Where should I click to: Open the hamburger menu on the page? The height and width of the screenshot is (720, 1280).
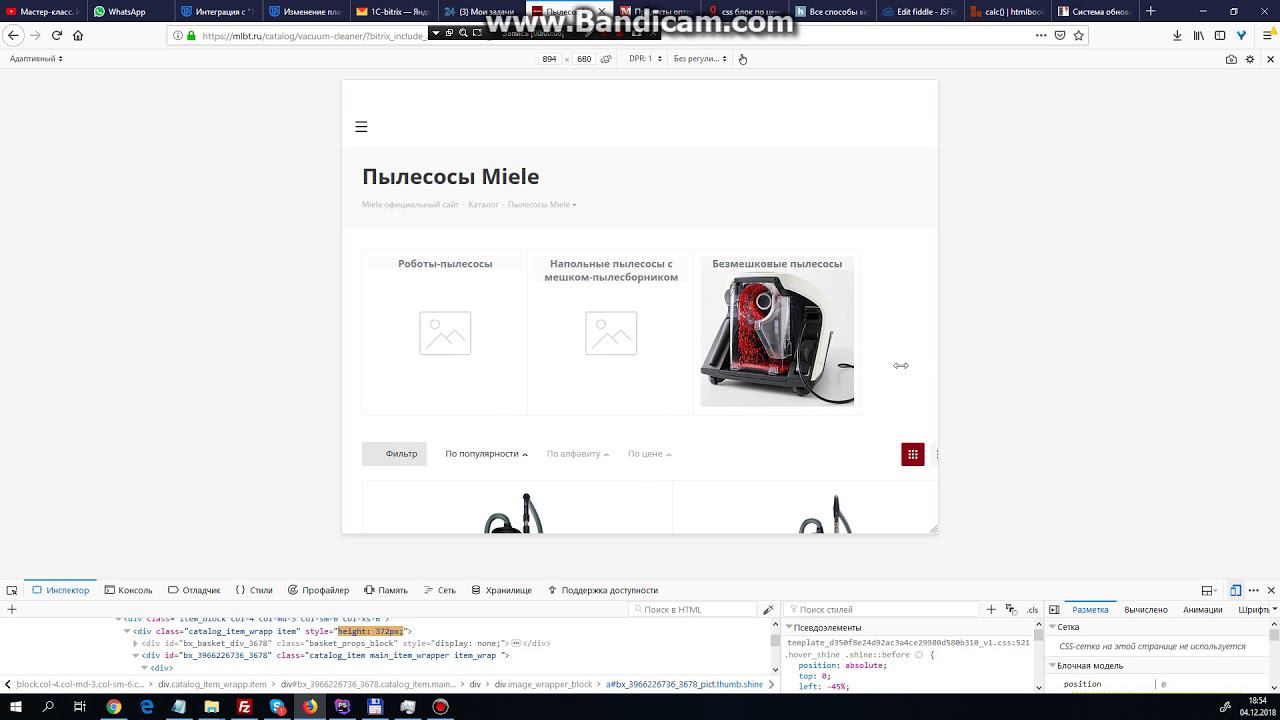361,127
